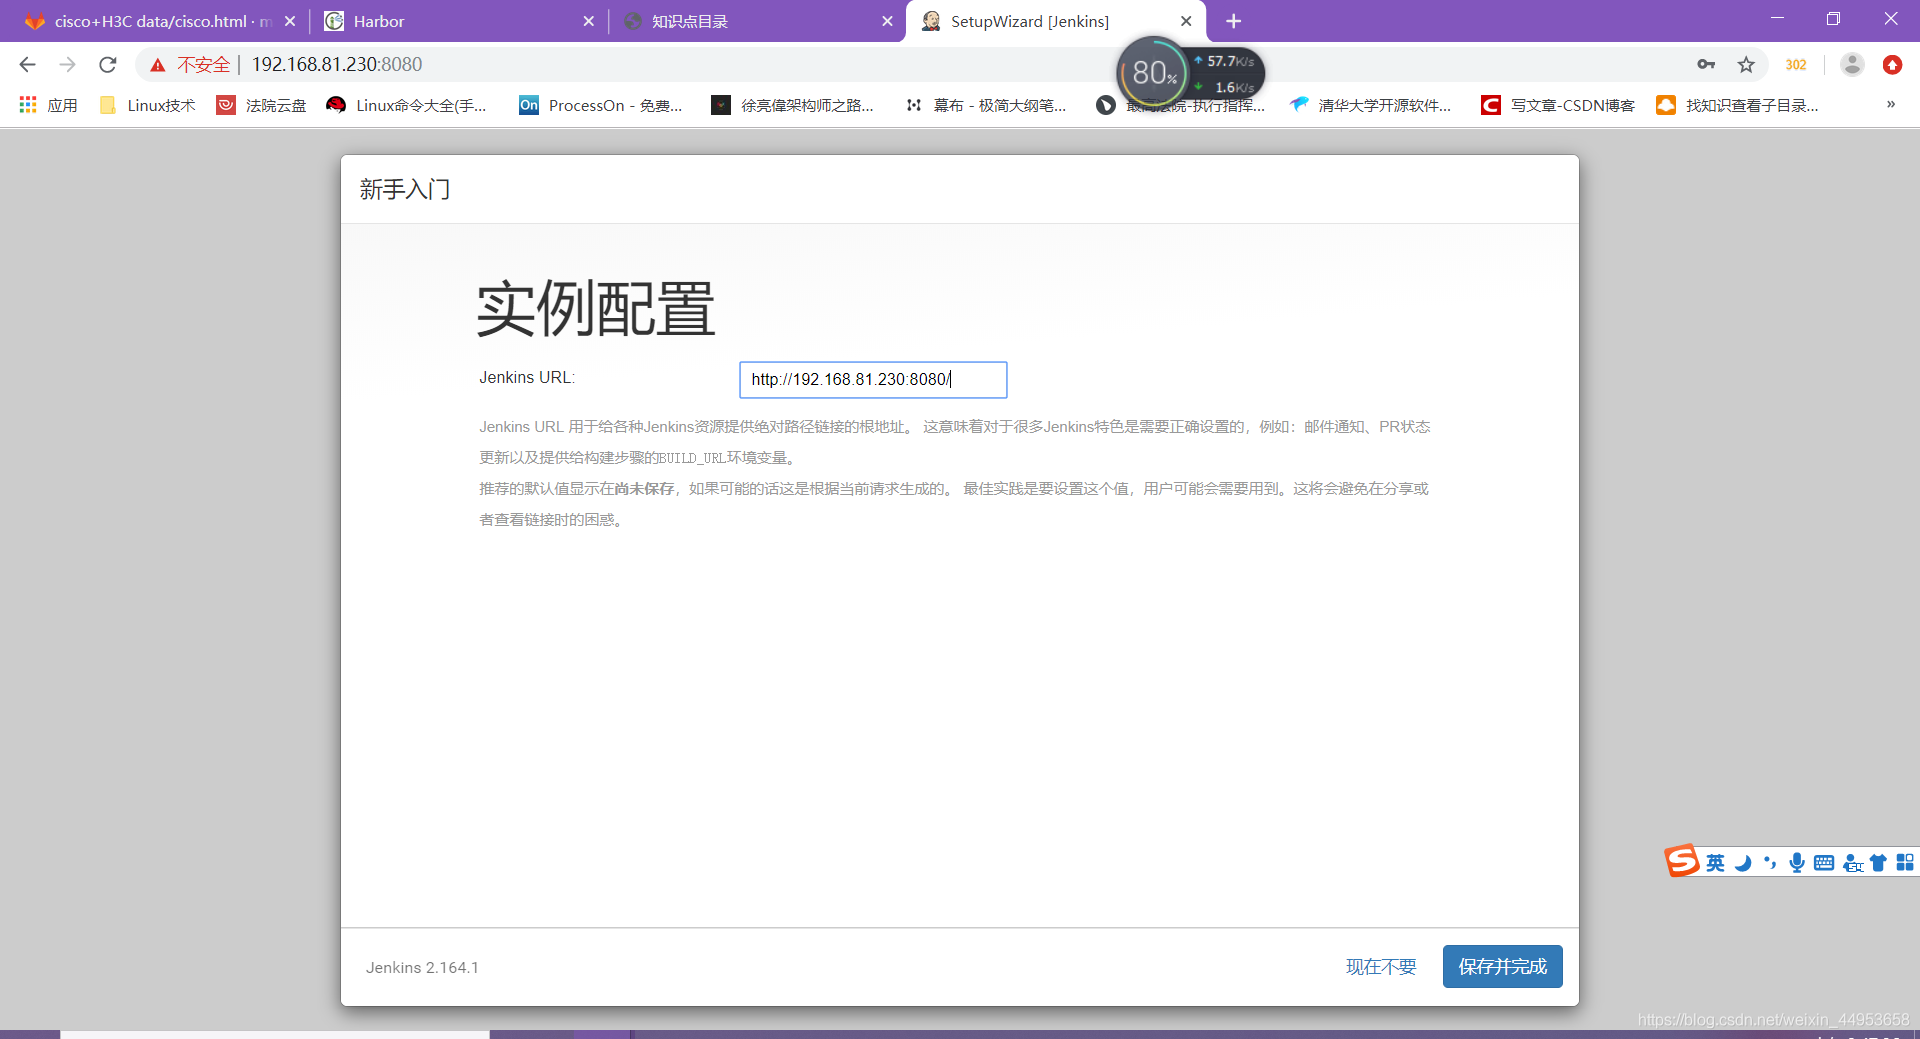Click the 保存并完成 button

pos(1502,967)
